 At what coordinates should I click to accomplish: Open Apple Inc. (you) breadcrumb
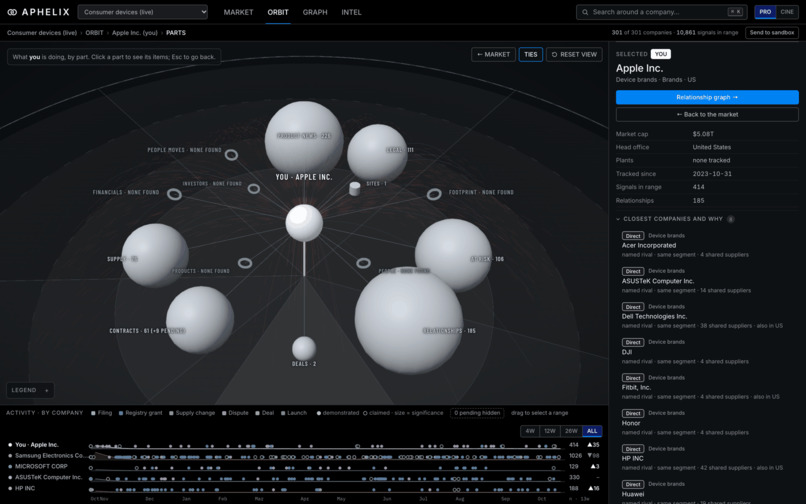pyautogui.click(x=135, y=32)
